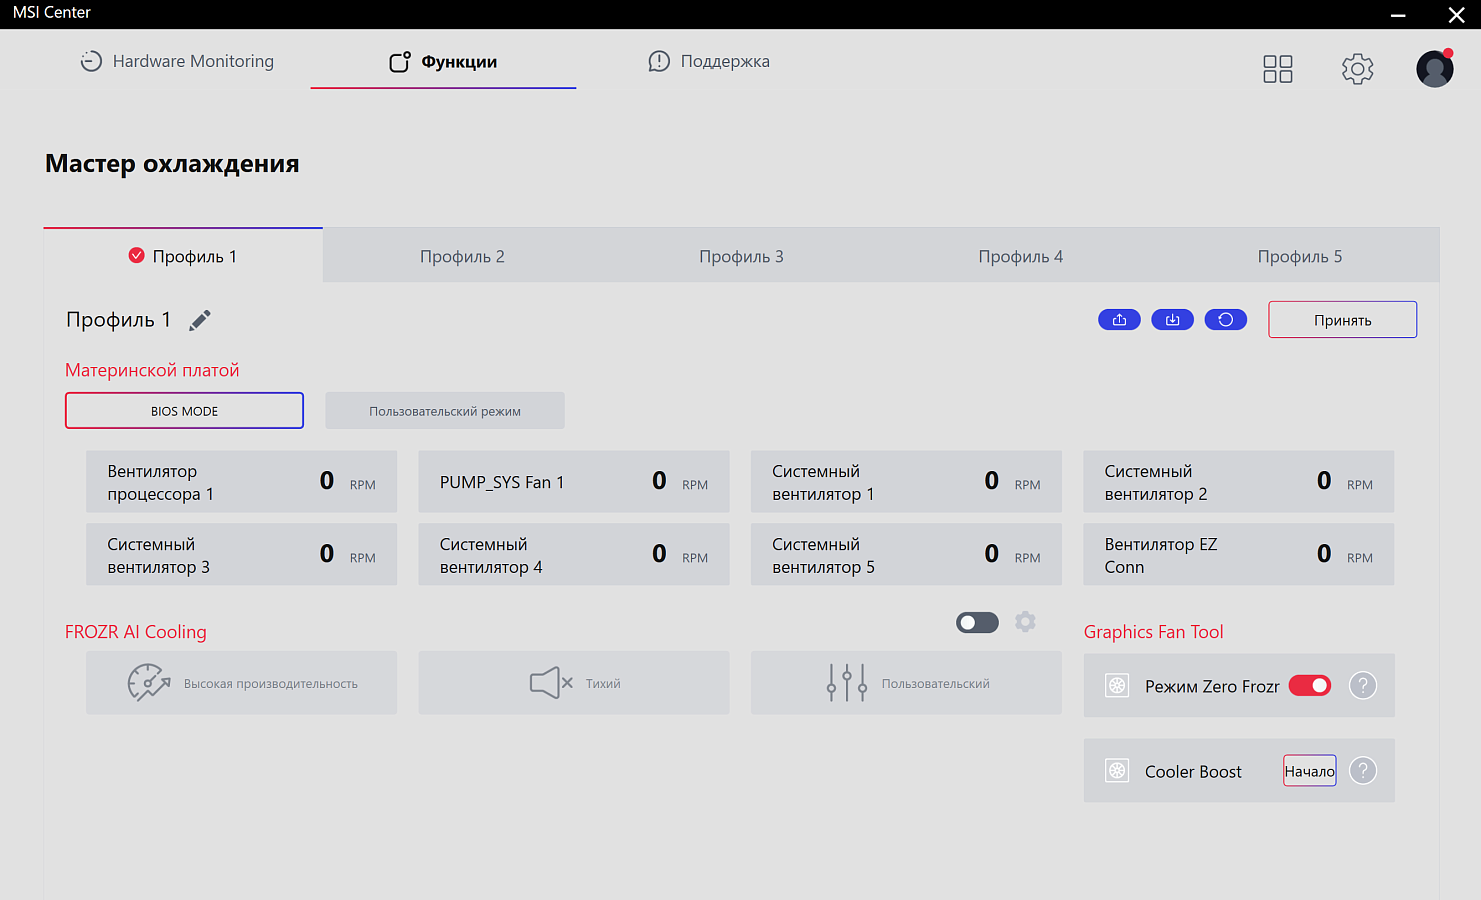Click the pencil icon to rename Профиль 1
This screenshot has width=1481, height=900.
[x=200, y=320]
